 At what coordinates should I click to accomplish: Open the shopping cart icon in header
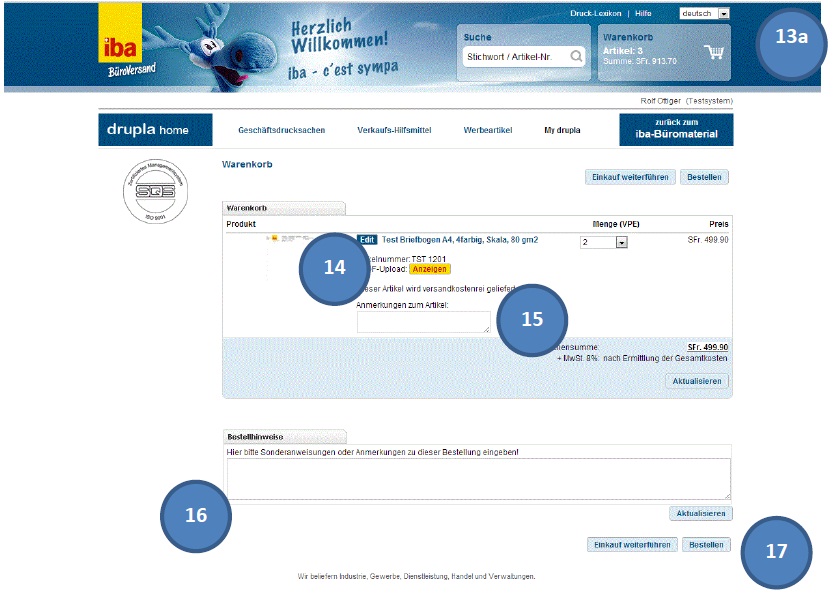click(714, 53)
